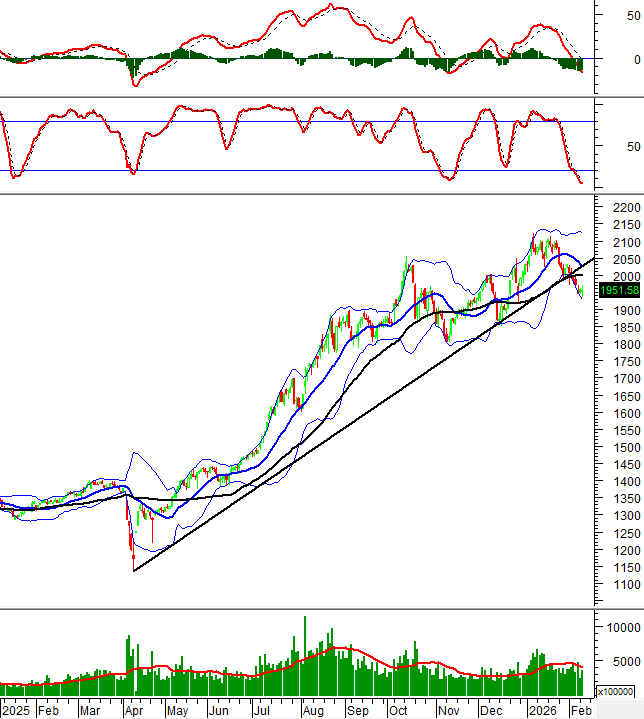
Task: Click the Jun label on the time axis
Action: point(219,709)
